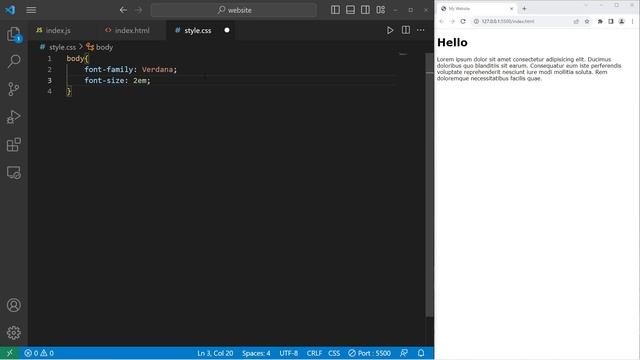The width and height of the screenshot is (640, 360).
Task: Toggle the secondary side bar layout icon
Action: click(x=365, y=10)
